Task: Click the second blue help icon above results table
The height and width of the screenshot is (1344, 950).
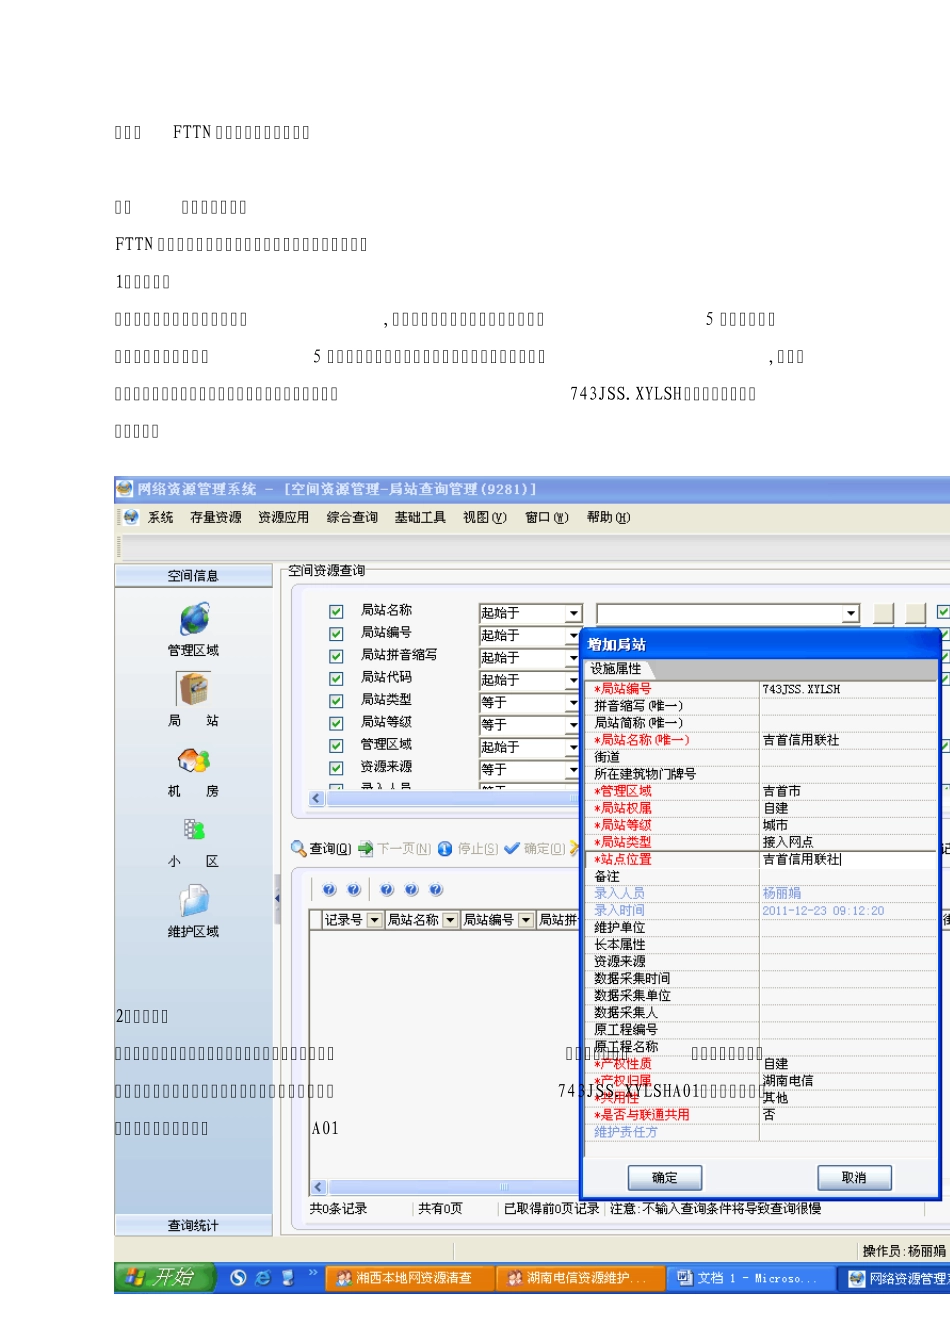Action: [x=353, y=890]
